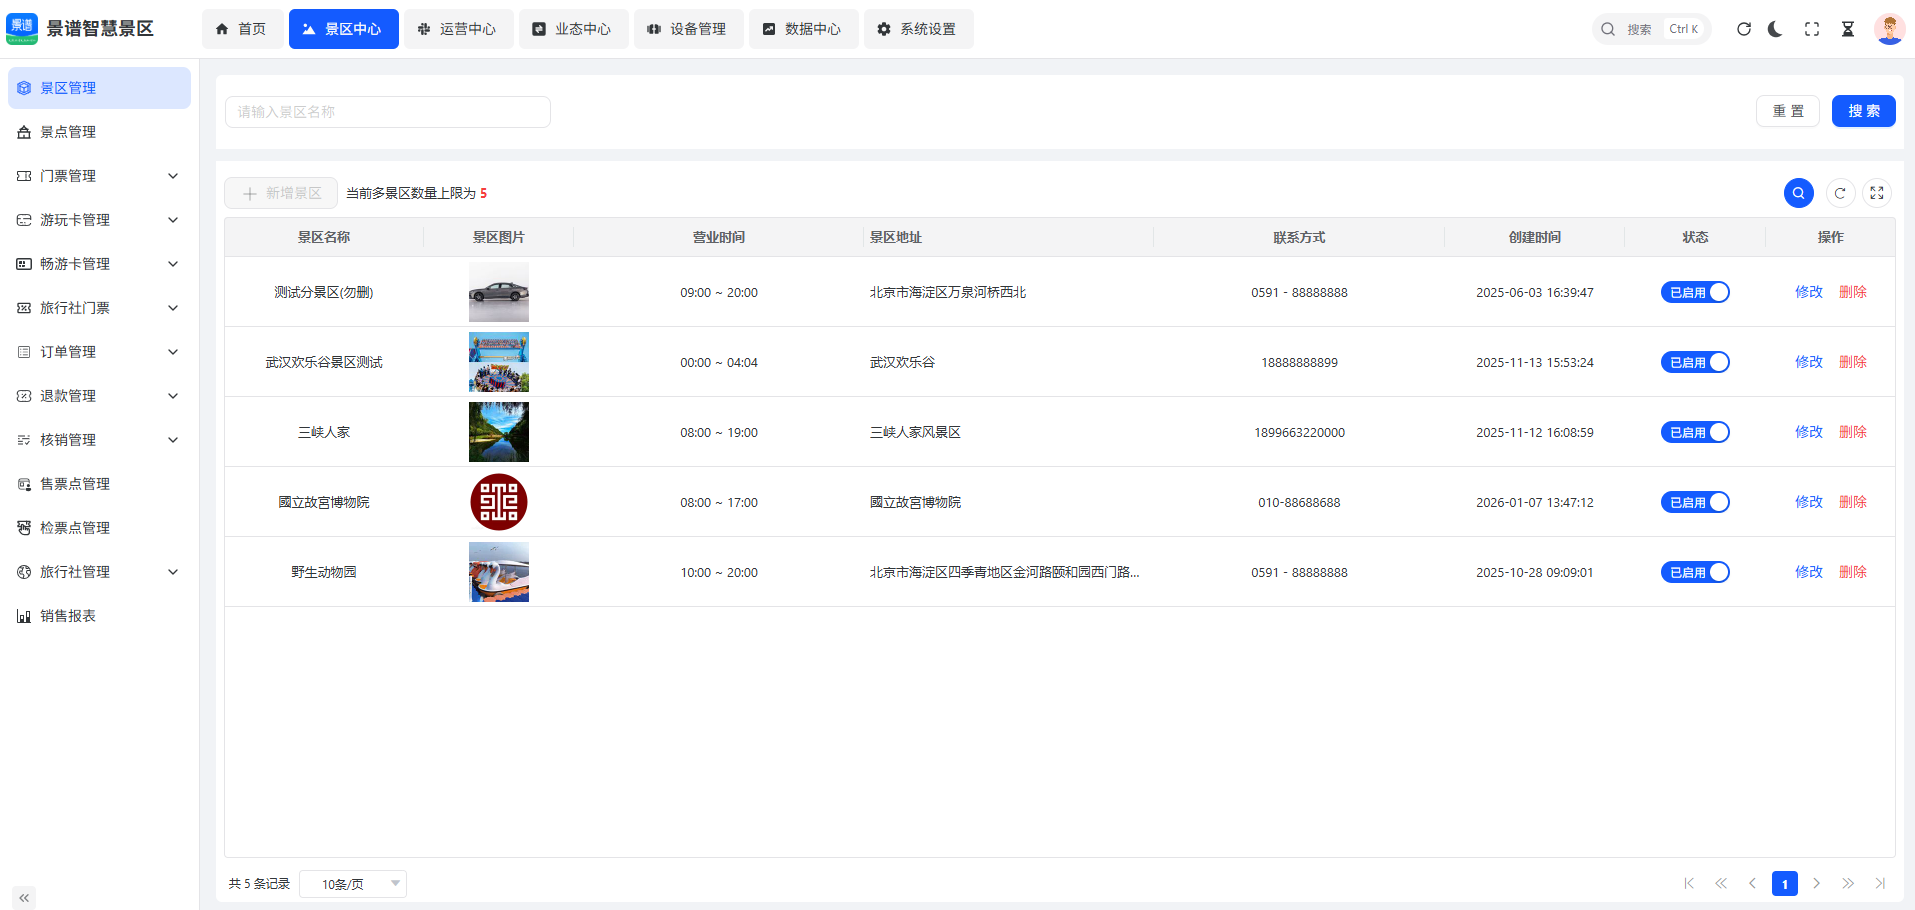Expand 核销管理 submenu

[99, 440]
